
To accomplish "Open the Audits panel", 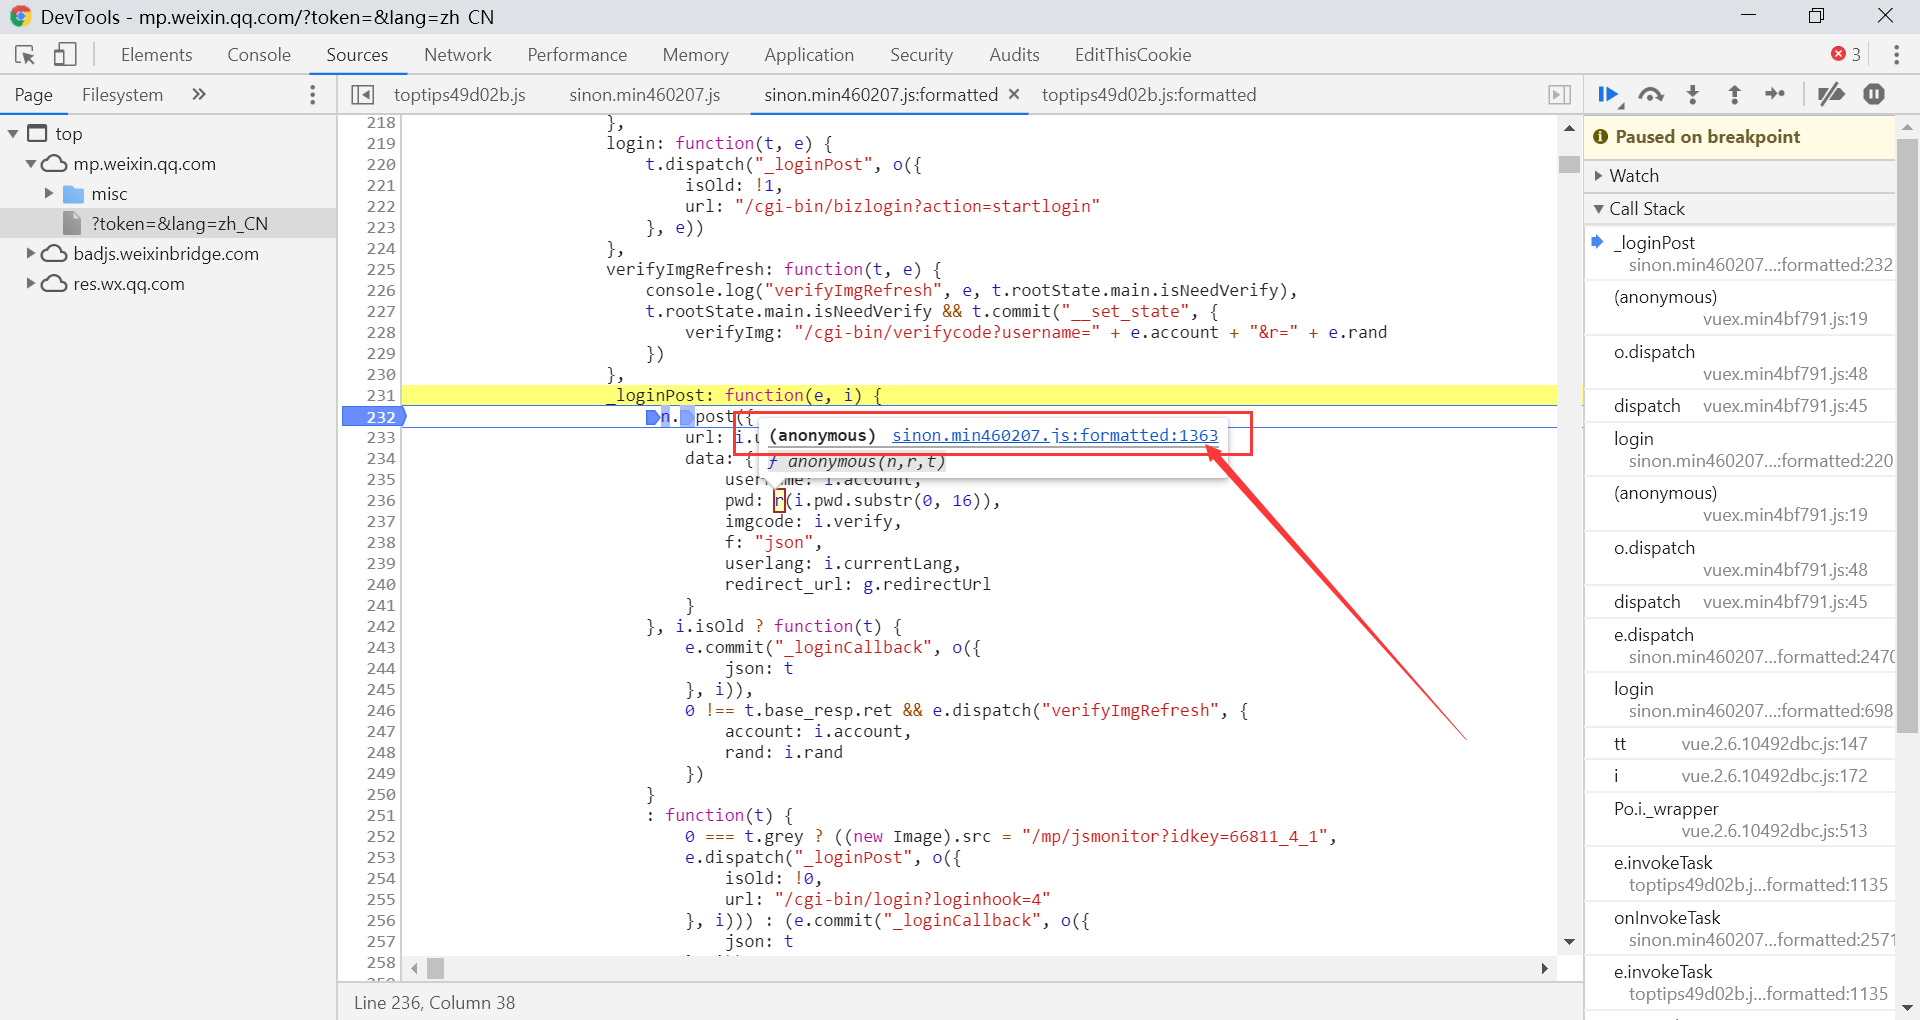I will point(1014,55).
